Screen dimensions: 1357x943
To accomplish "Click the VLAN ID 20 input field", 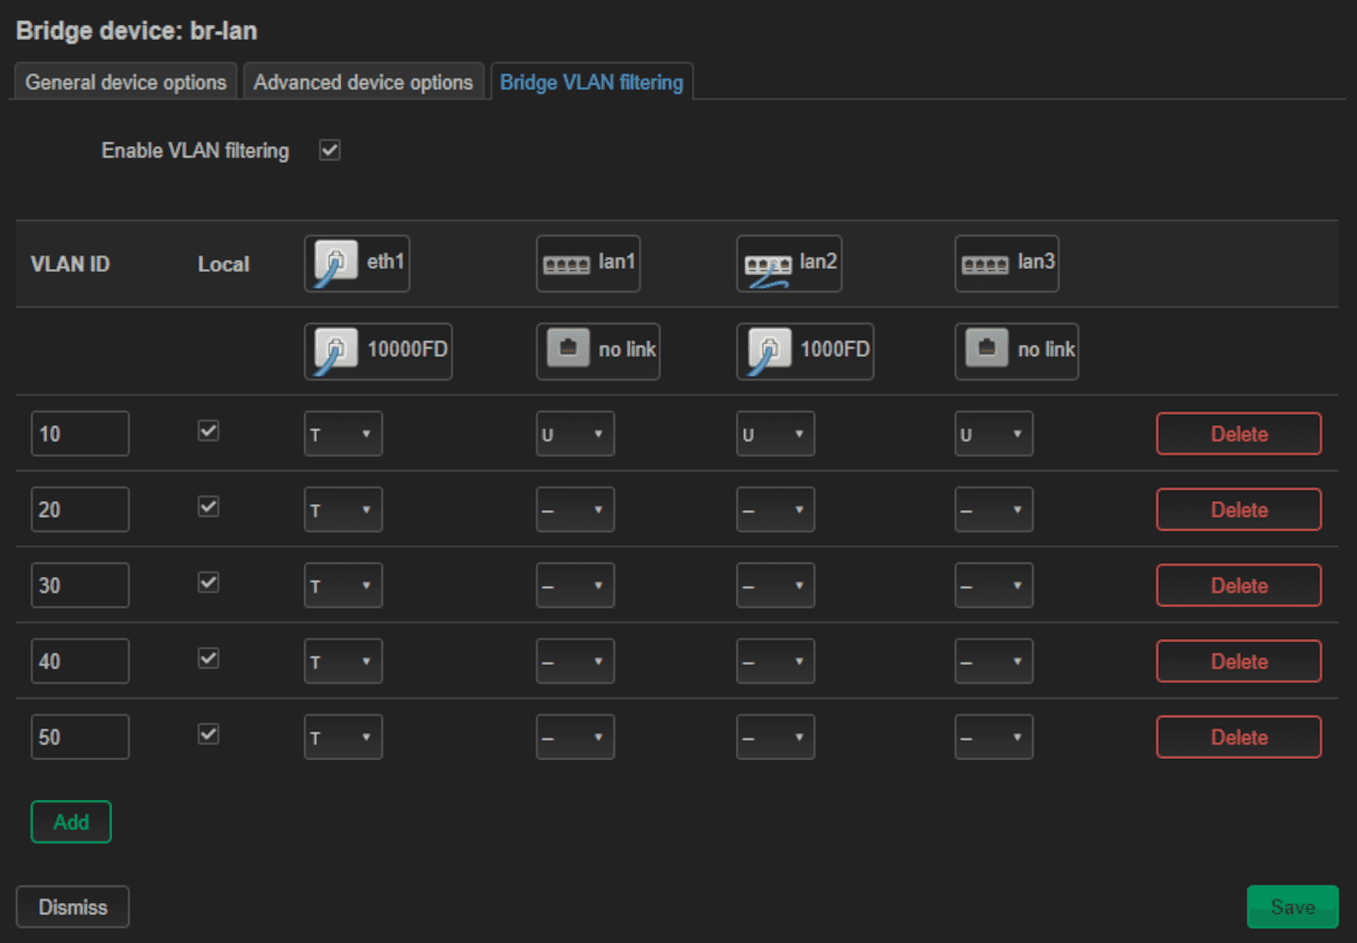I will (x=79, y=509).
